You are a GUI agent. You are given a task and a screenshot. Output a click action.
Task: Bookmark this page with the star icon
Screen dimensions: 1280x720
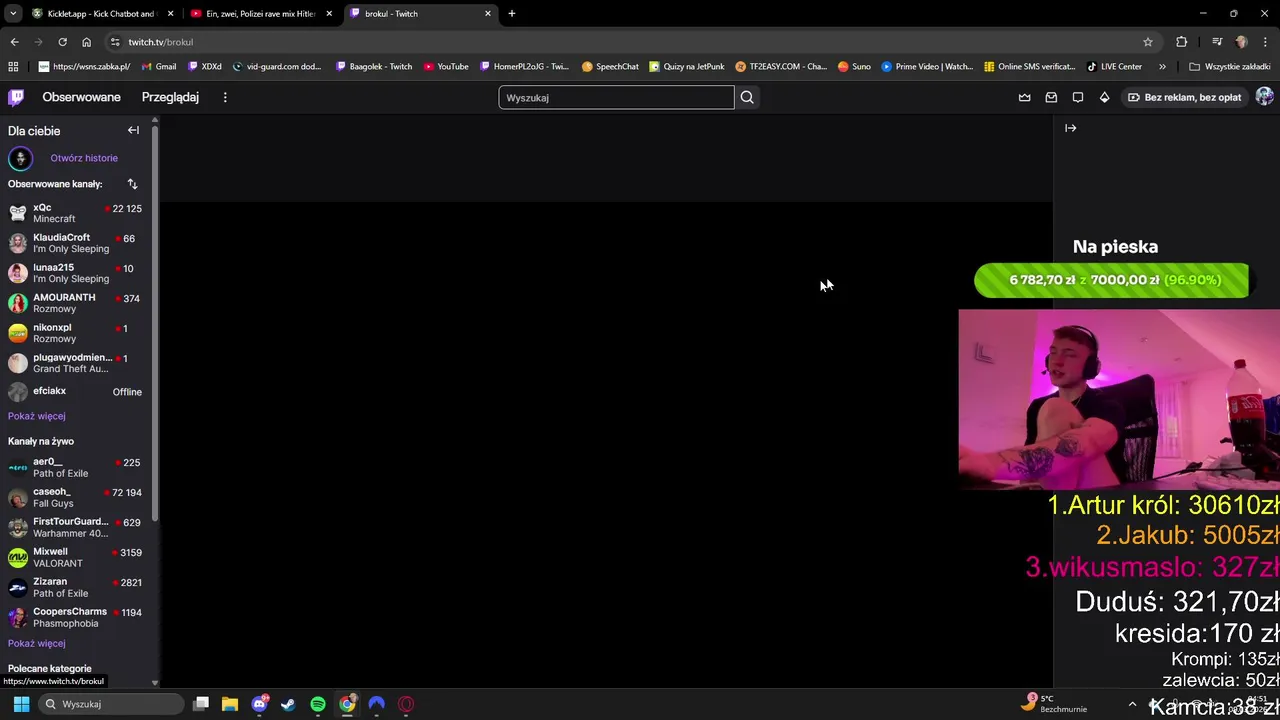coord(1148,42)
